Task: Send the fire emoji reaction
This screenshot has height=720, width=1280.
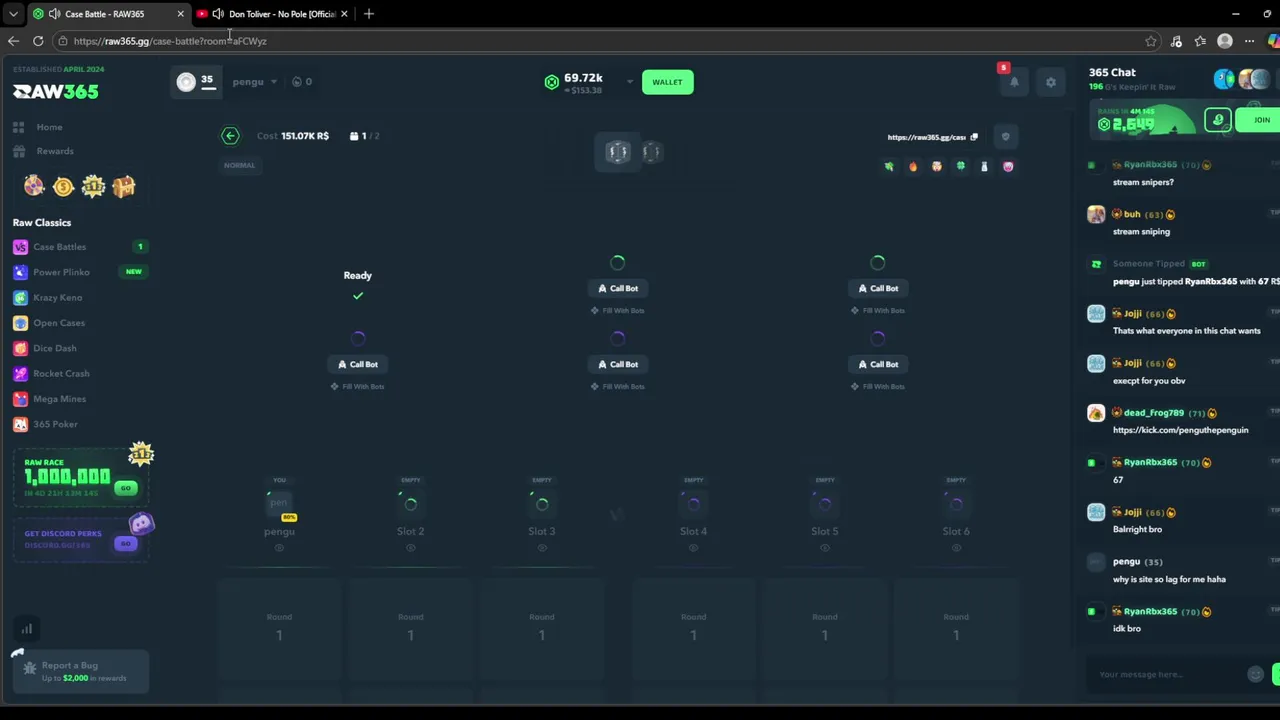Action: point(913,167)
